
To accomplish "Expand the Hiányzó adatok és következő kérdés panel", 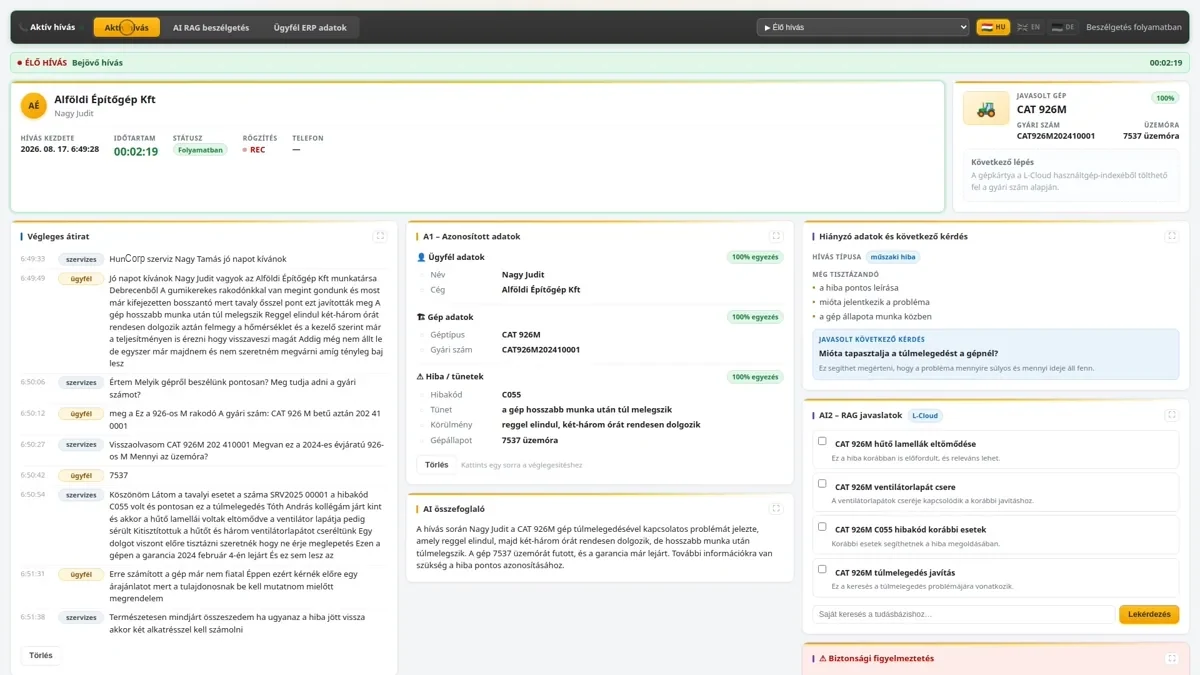I will pos(1172,237).
